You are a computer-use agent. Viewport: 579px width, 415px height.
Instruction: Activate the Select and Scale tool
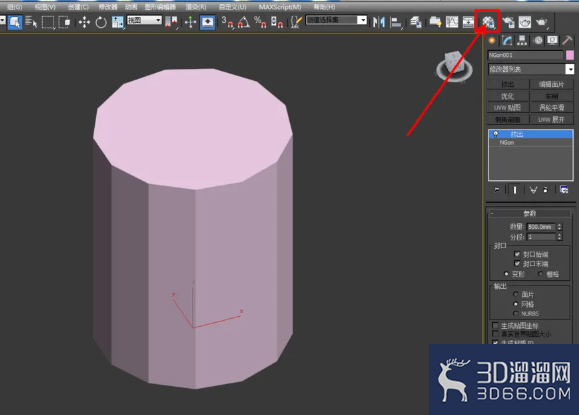(x=117, y=22)
